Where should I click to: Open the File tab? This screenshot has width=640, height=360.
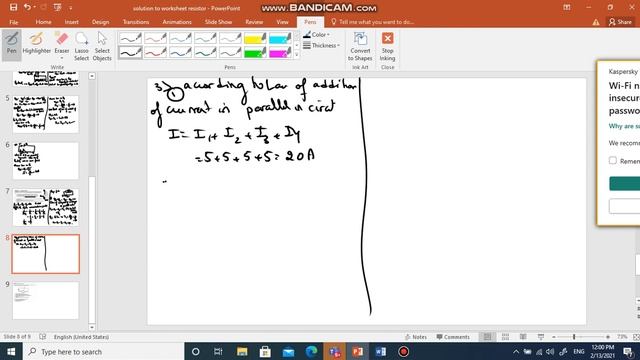pyautogui.click(x=13, y=22)
